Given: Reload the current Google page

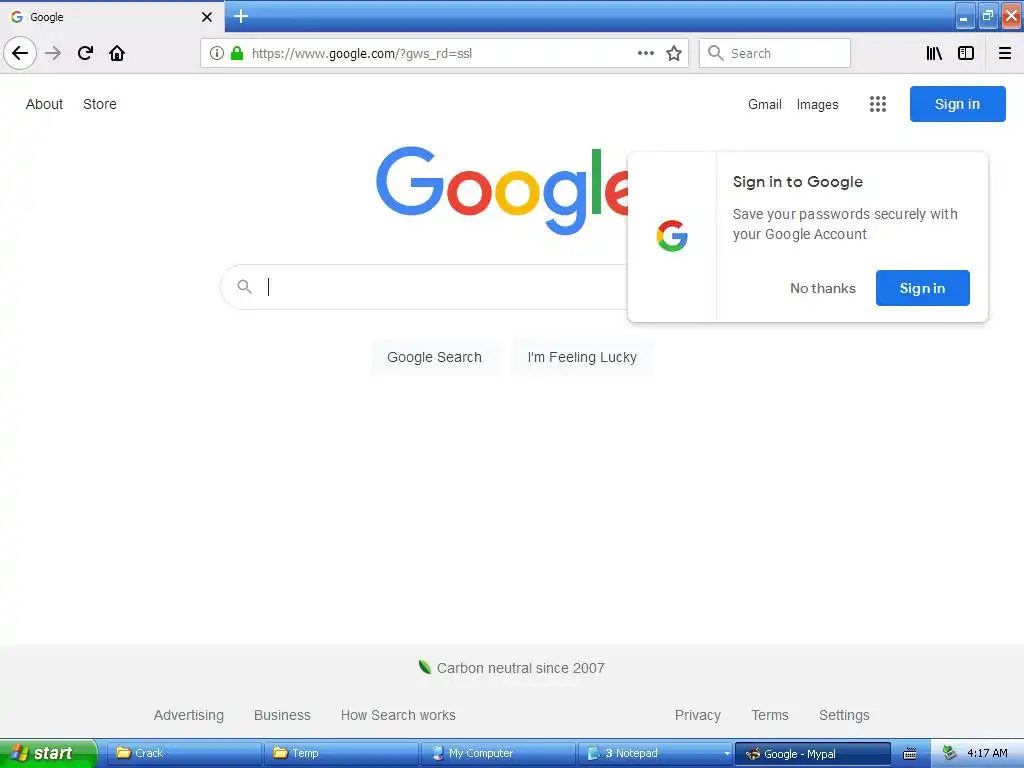Looking at the screenshot, I should point(85,53).
